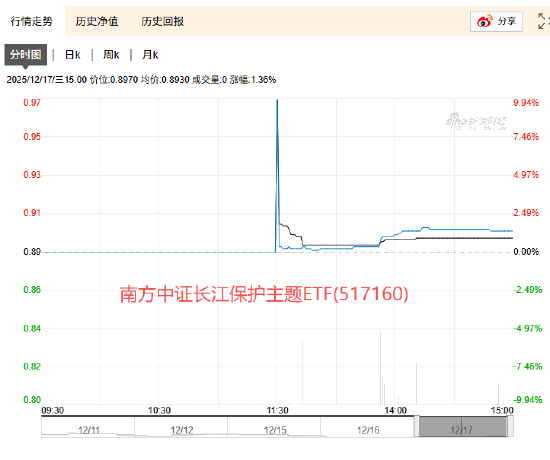Click the 15:00 time axis label
The image size is (550, 460).
tap(502, 410)
